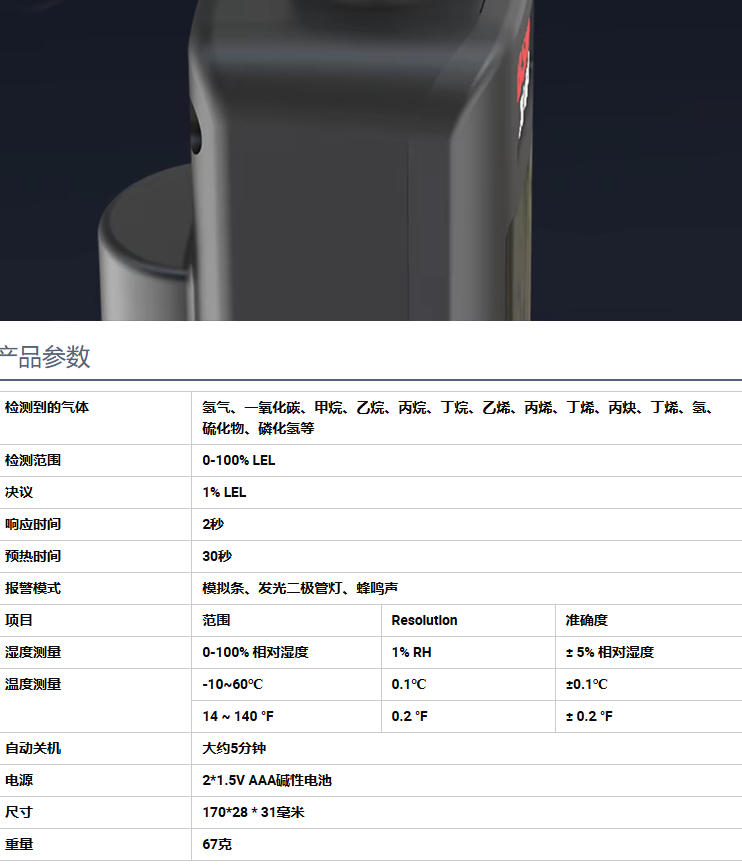The image size is (742, 868).
Task: Click the 大约5分钟 auto power-off value
Action: click(234, 748)
